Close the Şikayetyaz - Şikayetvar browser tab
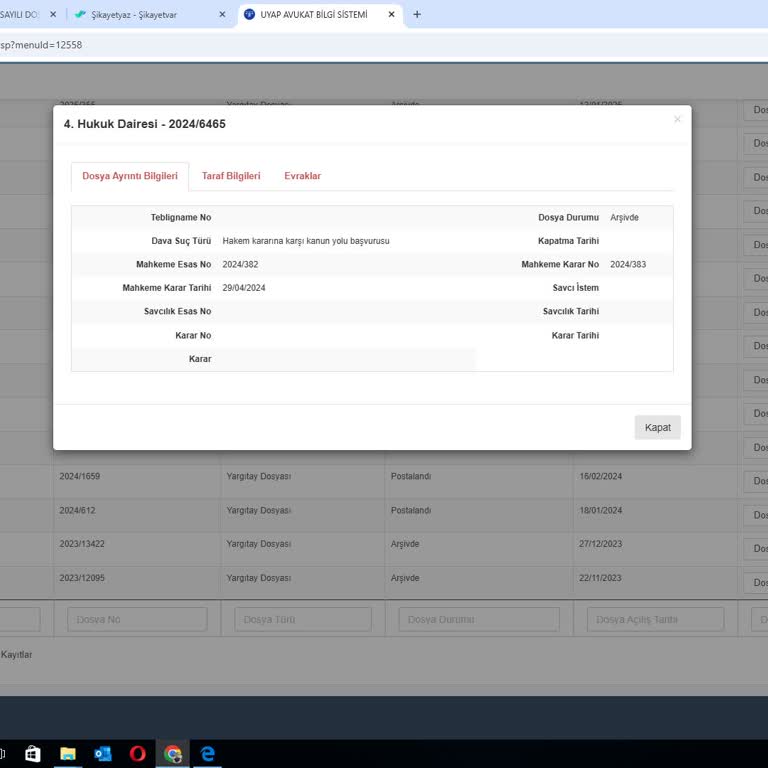The height and width of the screenshot is (768, 768). click(222, 15)
